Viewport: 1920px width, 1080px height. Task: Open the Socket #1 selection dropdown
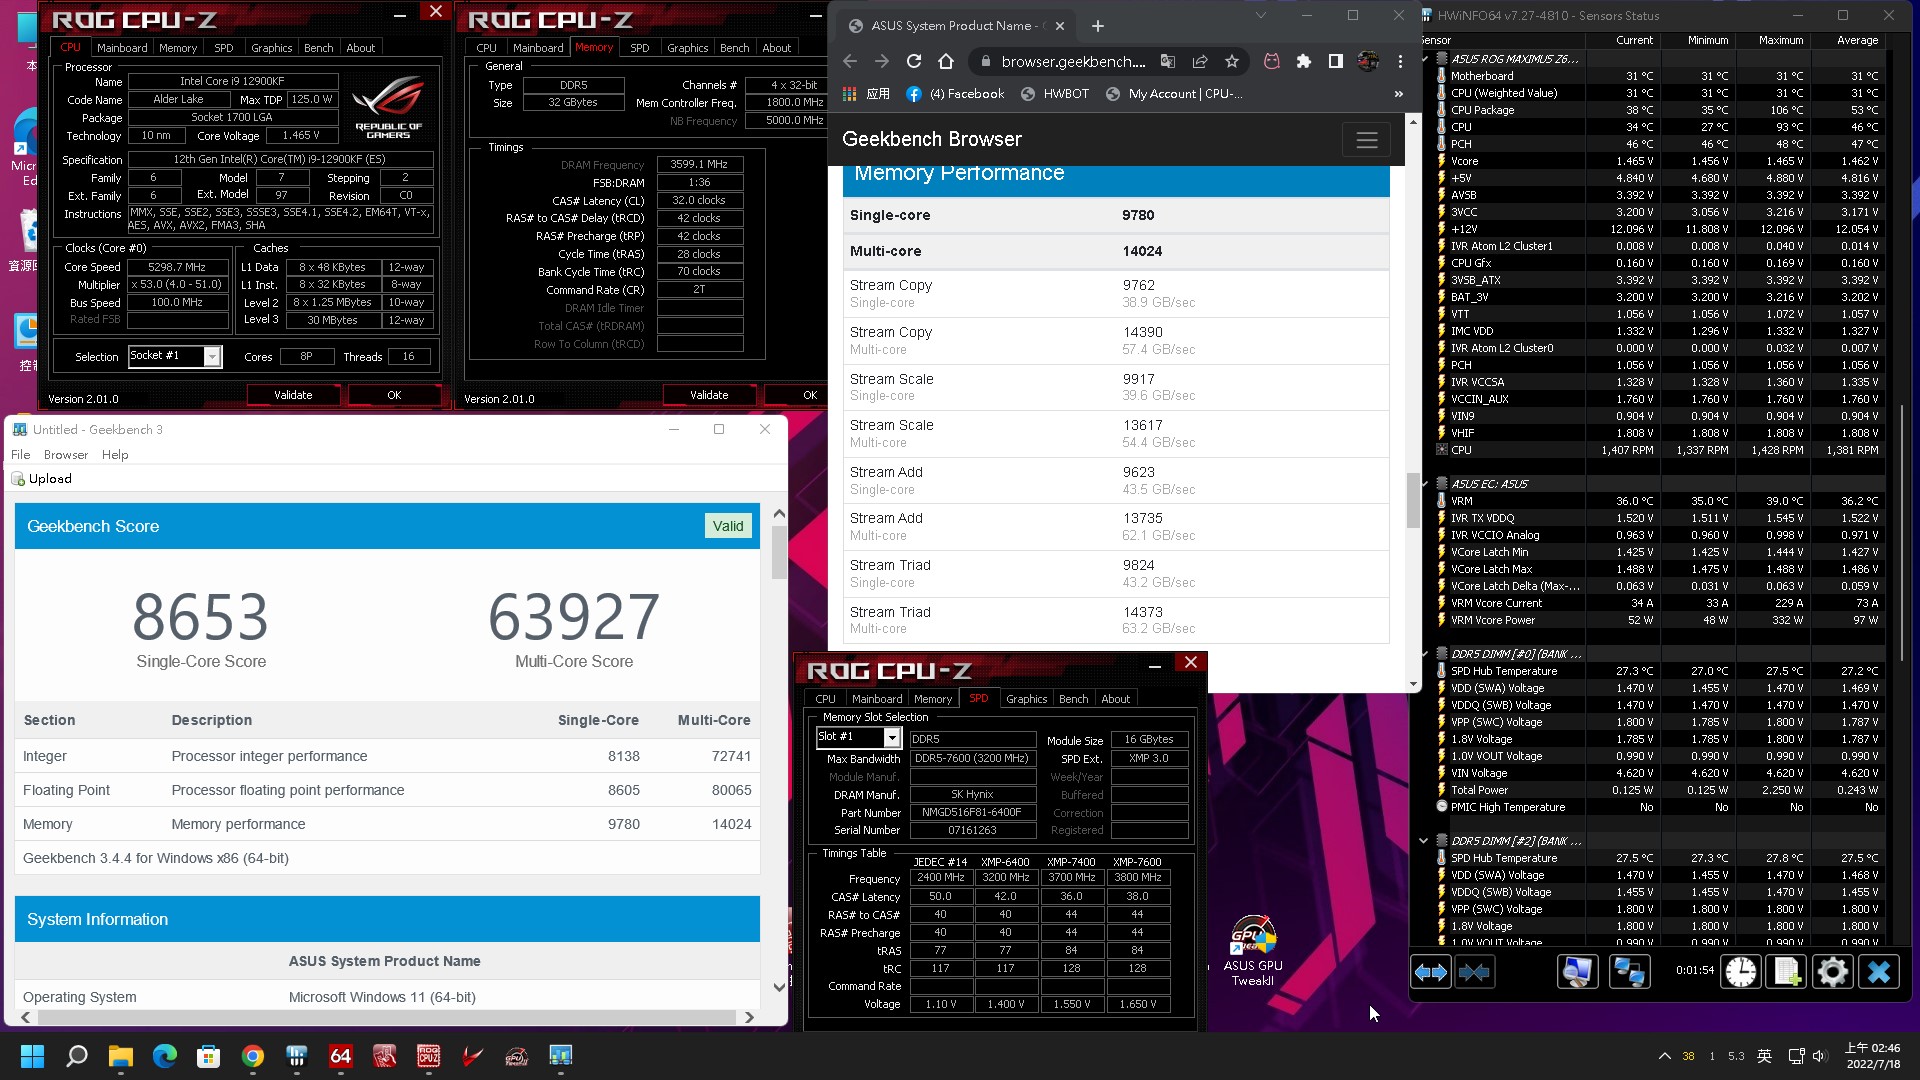pyautogui.click(x=211, y=357)
